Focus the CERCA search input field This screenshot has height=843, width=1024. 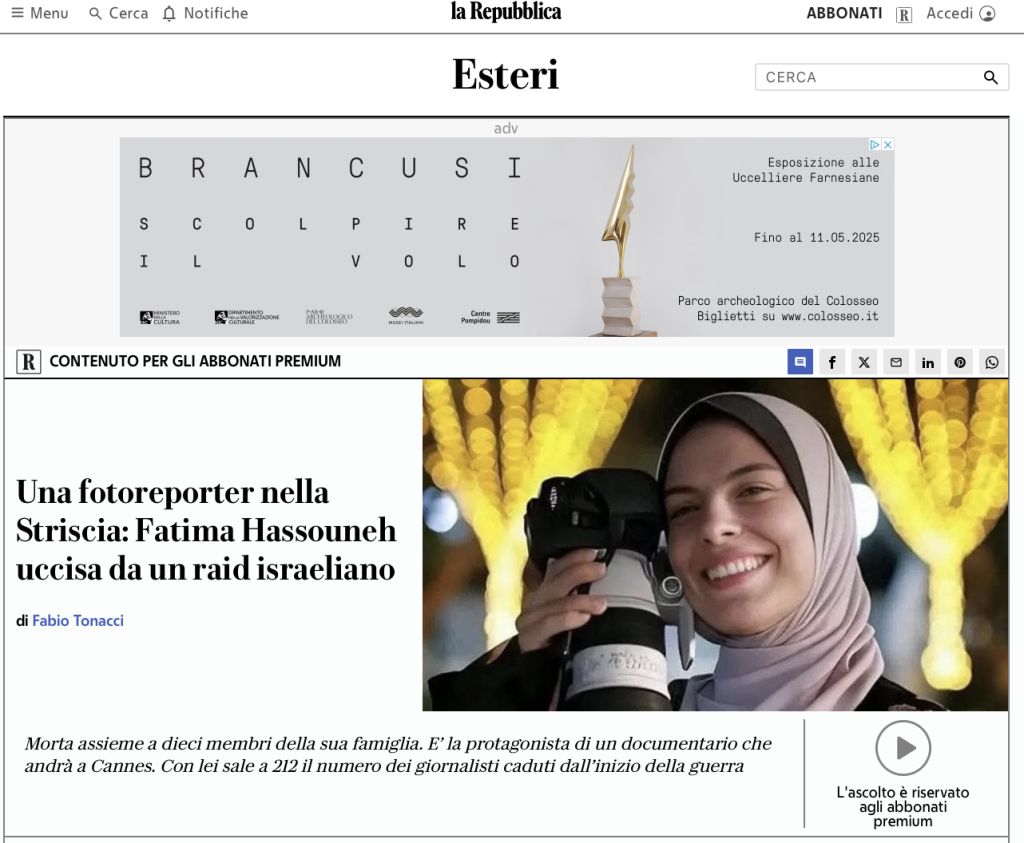[865, 77]
